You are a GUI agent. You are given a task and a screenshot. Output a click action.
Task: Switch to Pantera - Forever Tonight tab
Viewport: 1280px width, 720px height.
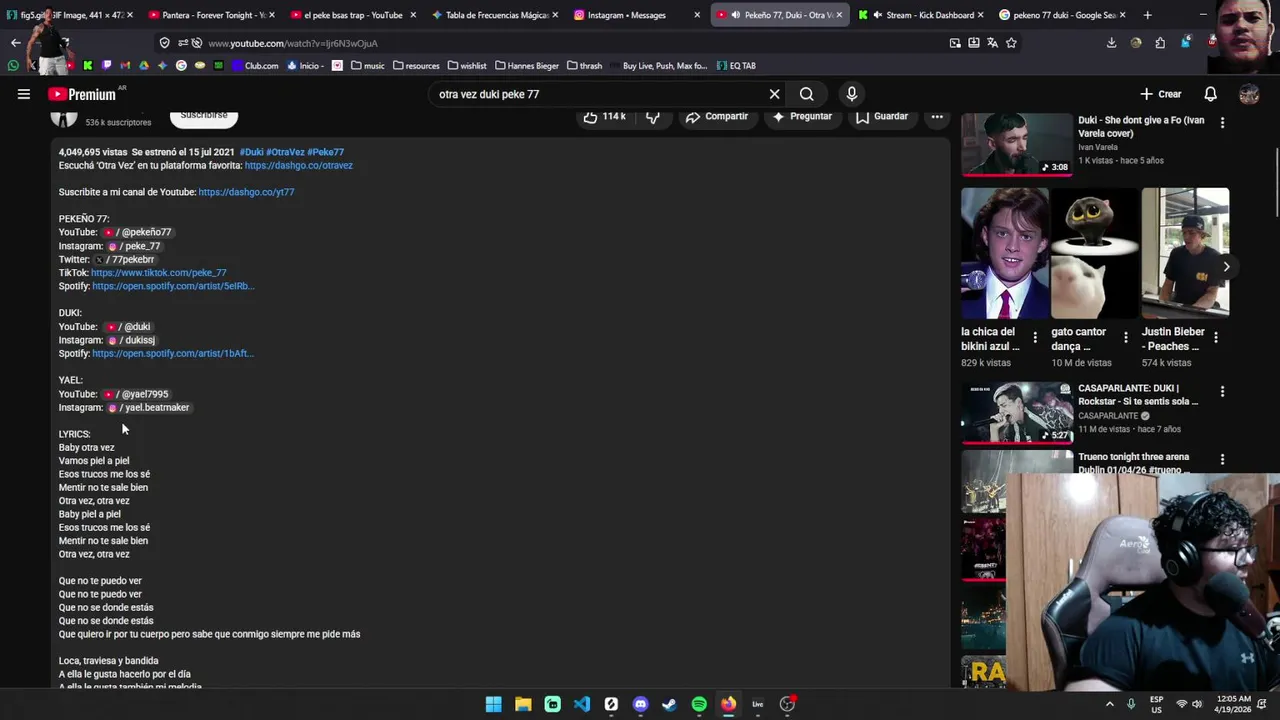210,15
